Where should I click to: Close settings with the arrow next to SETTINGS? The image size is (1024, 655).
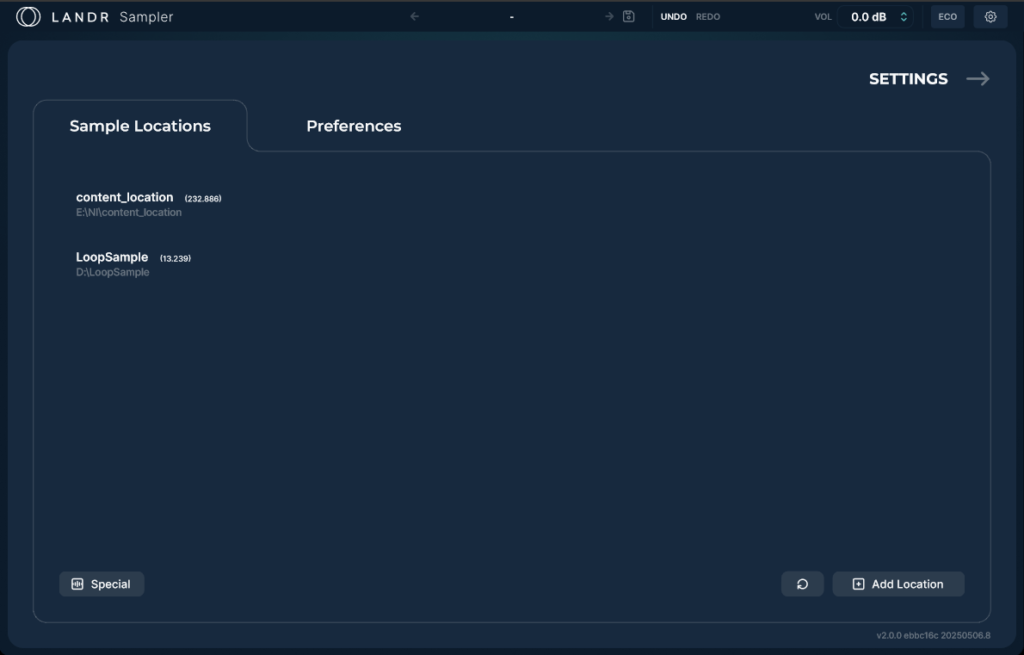tap(978, 79)
